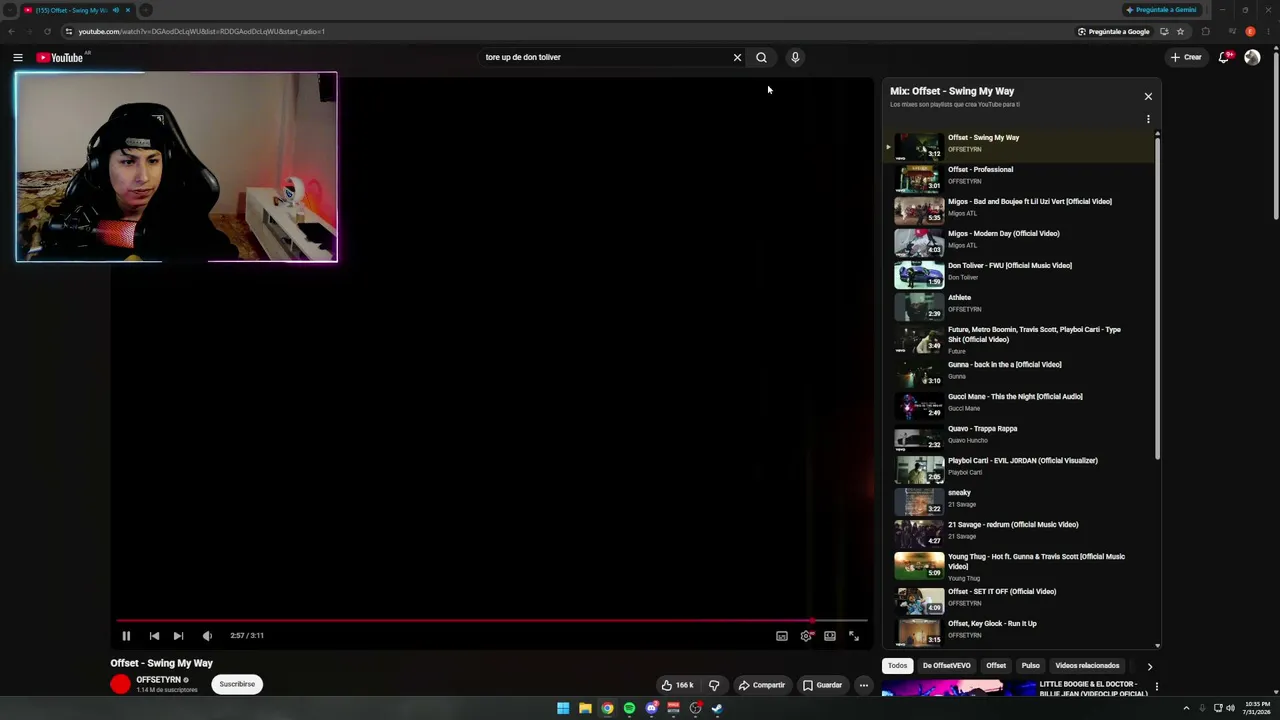Viewport: 1280px width, 720px height.
Task: Skip to the previous video
Action: tap(154, 636)
